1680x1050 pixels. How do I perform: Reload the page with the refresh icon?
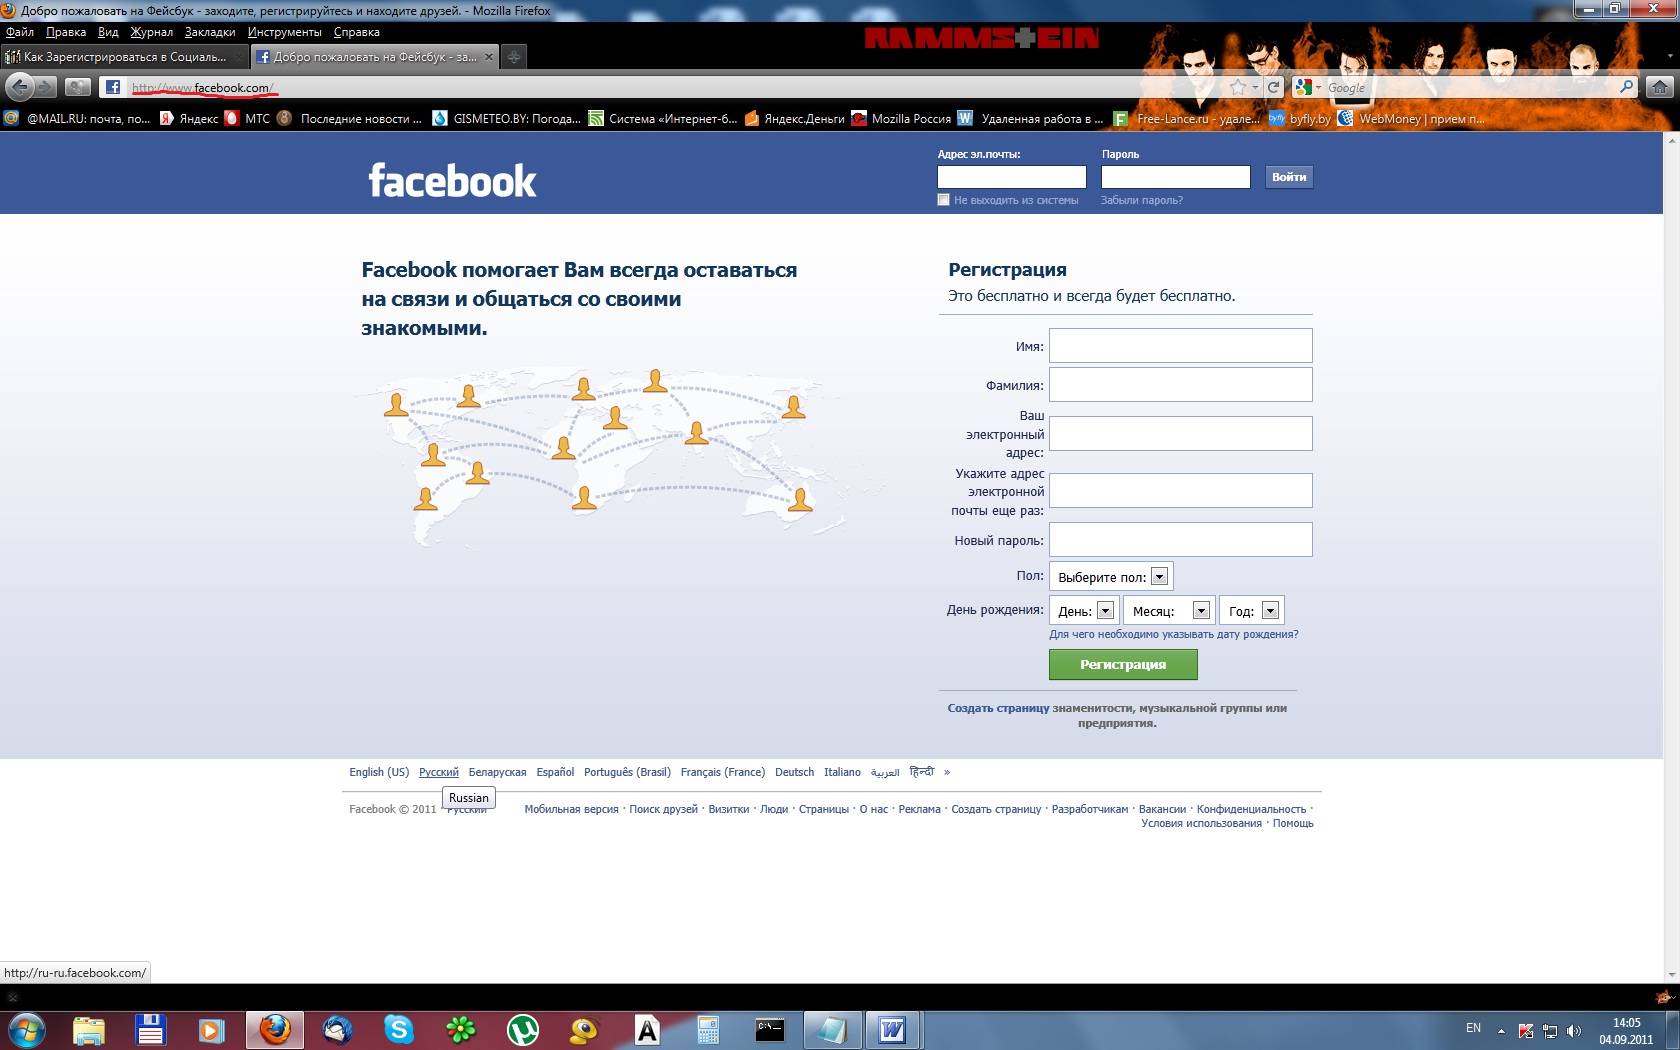click(1273, 87)
